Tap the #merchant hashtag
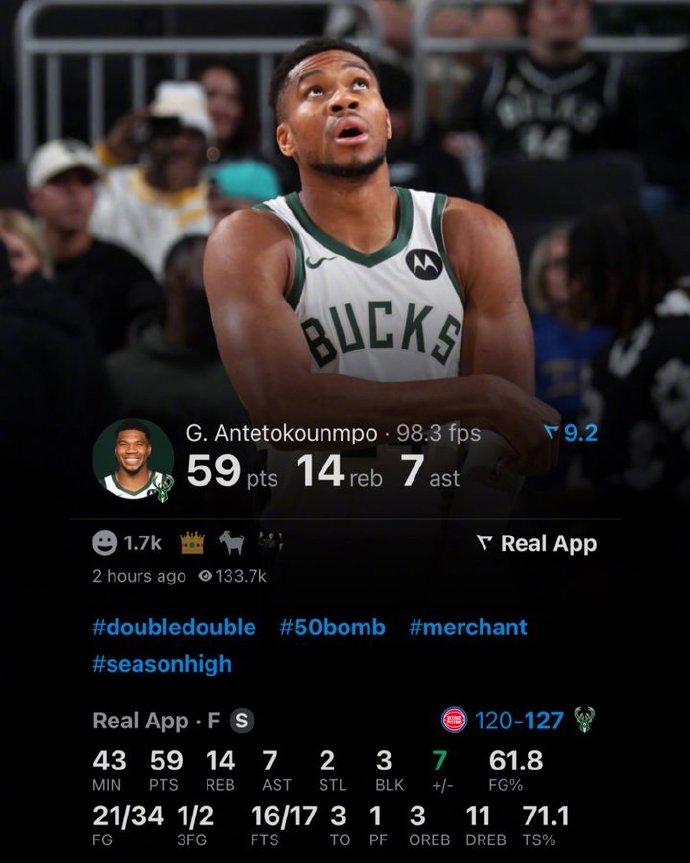 coord(468,627)
